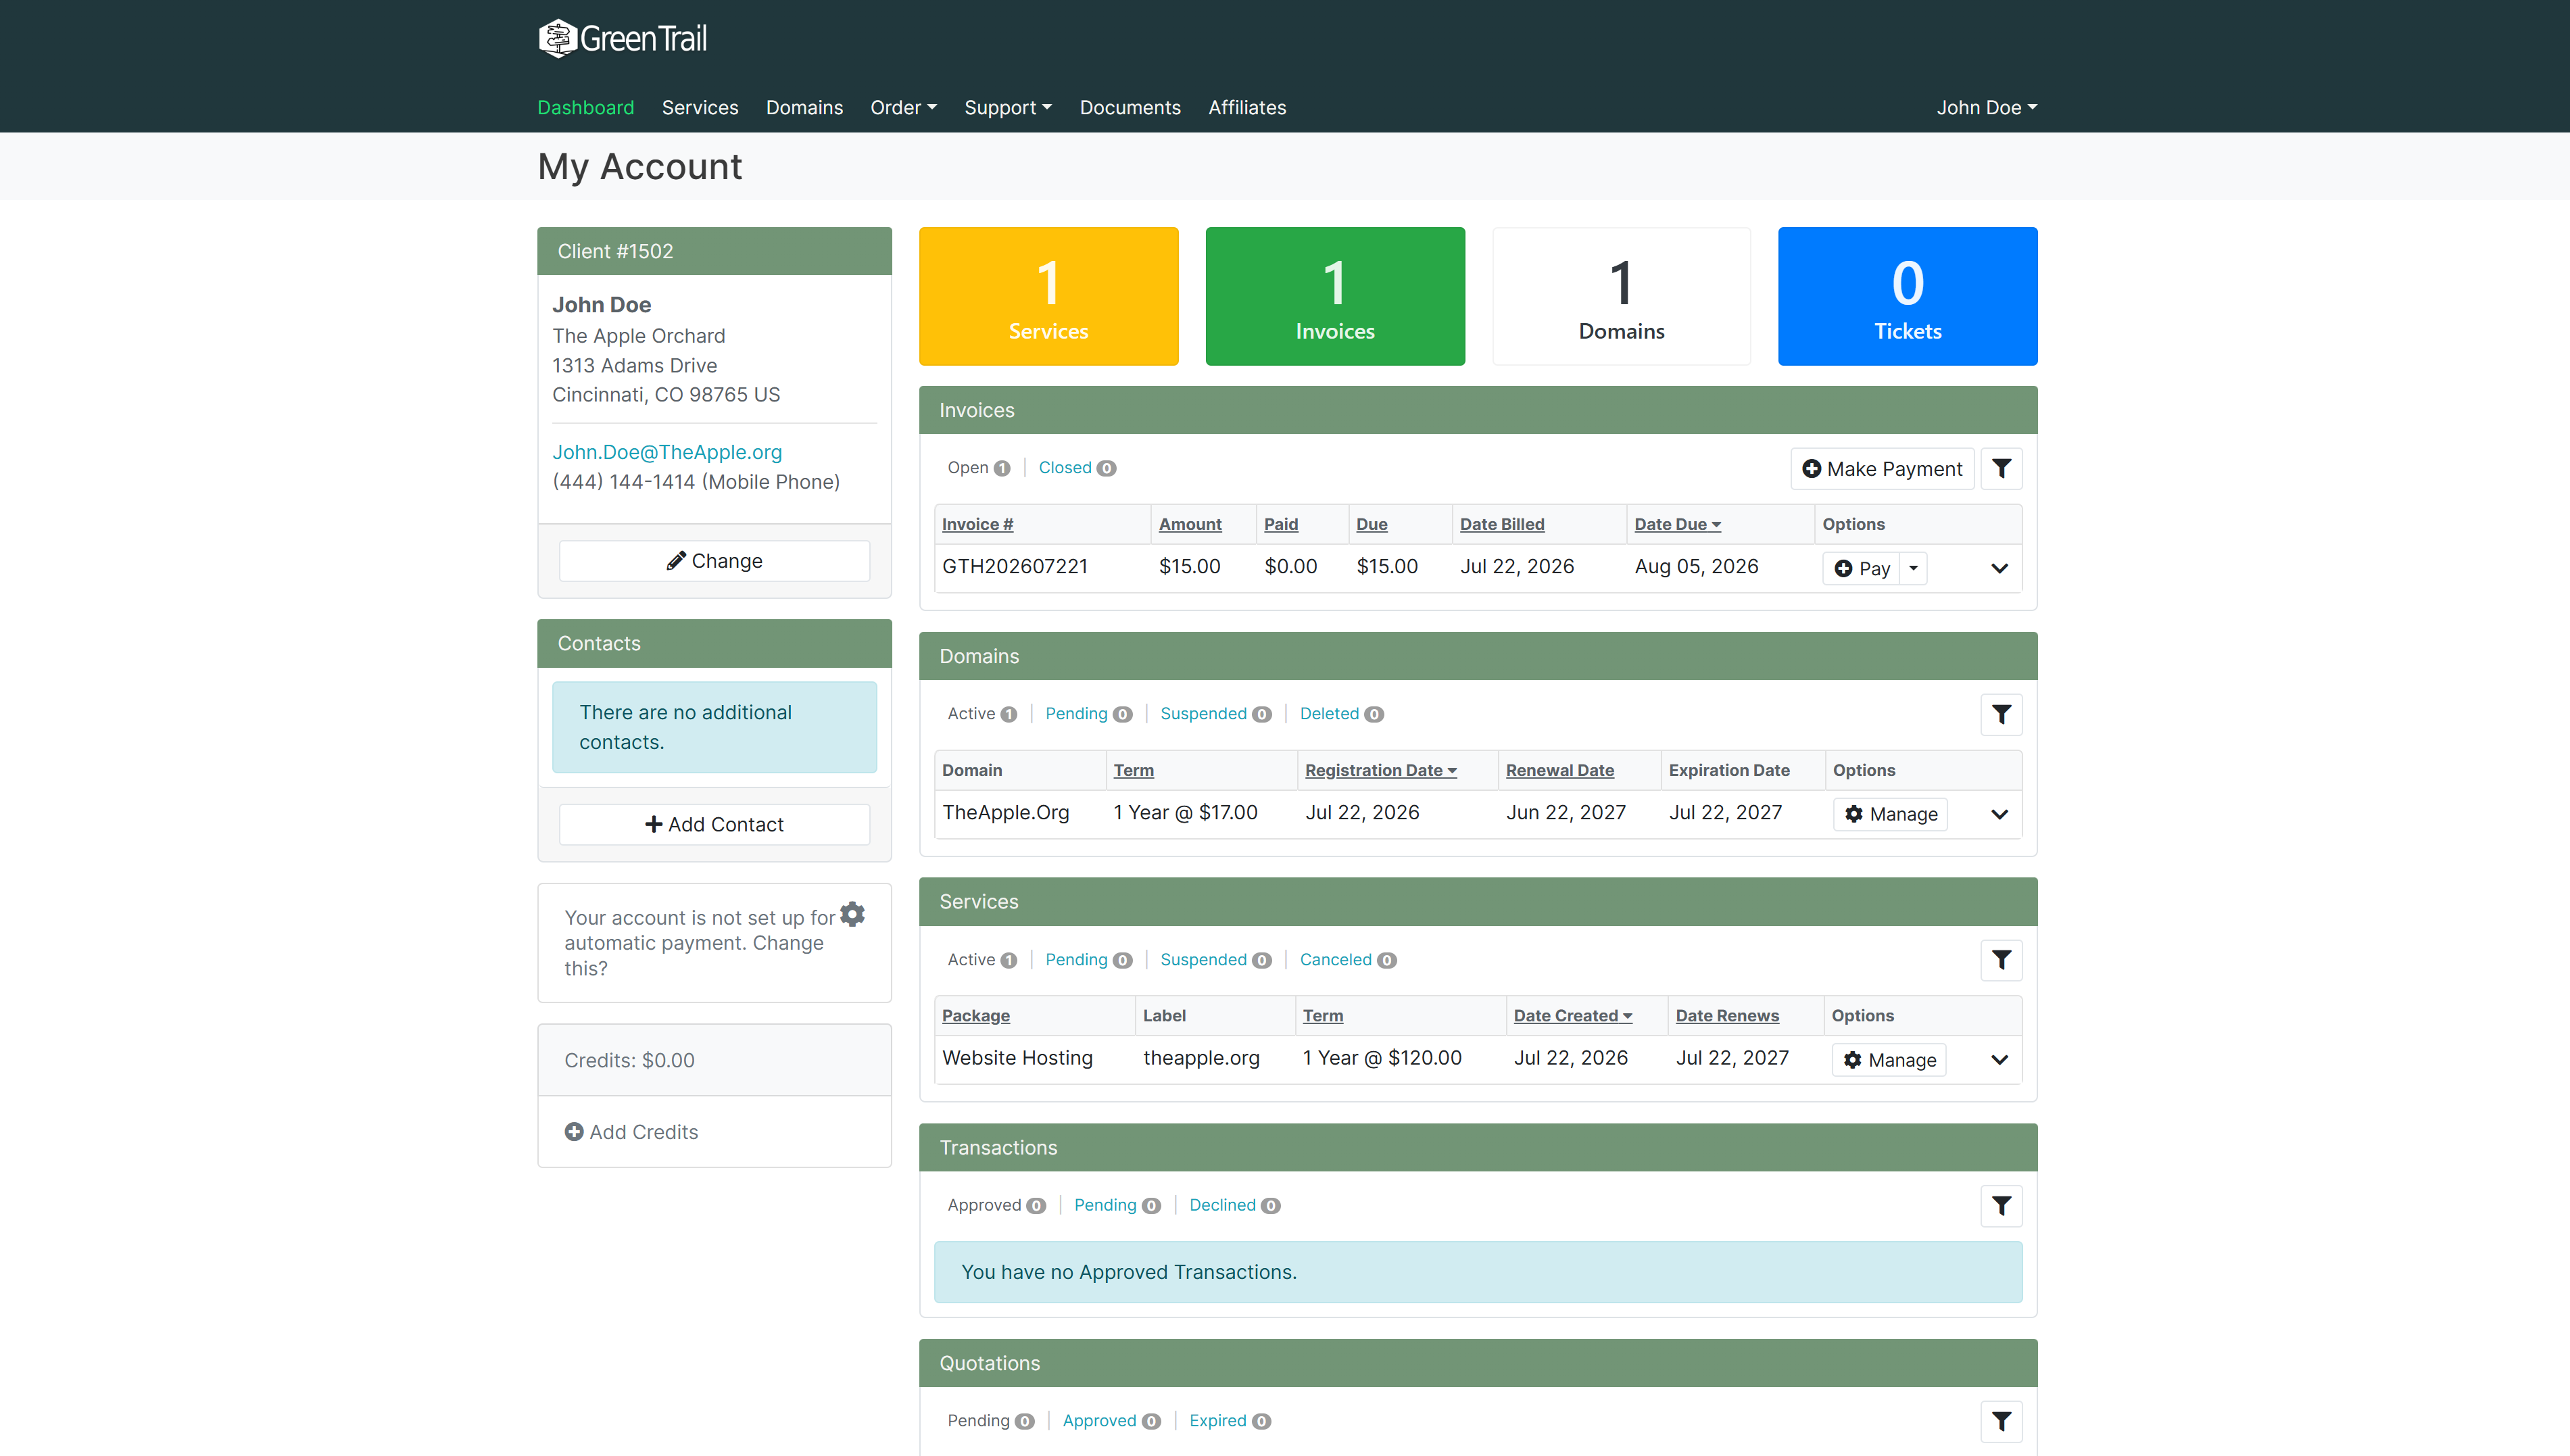Select Expired quotations tab

(x=1229, y=1421)
